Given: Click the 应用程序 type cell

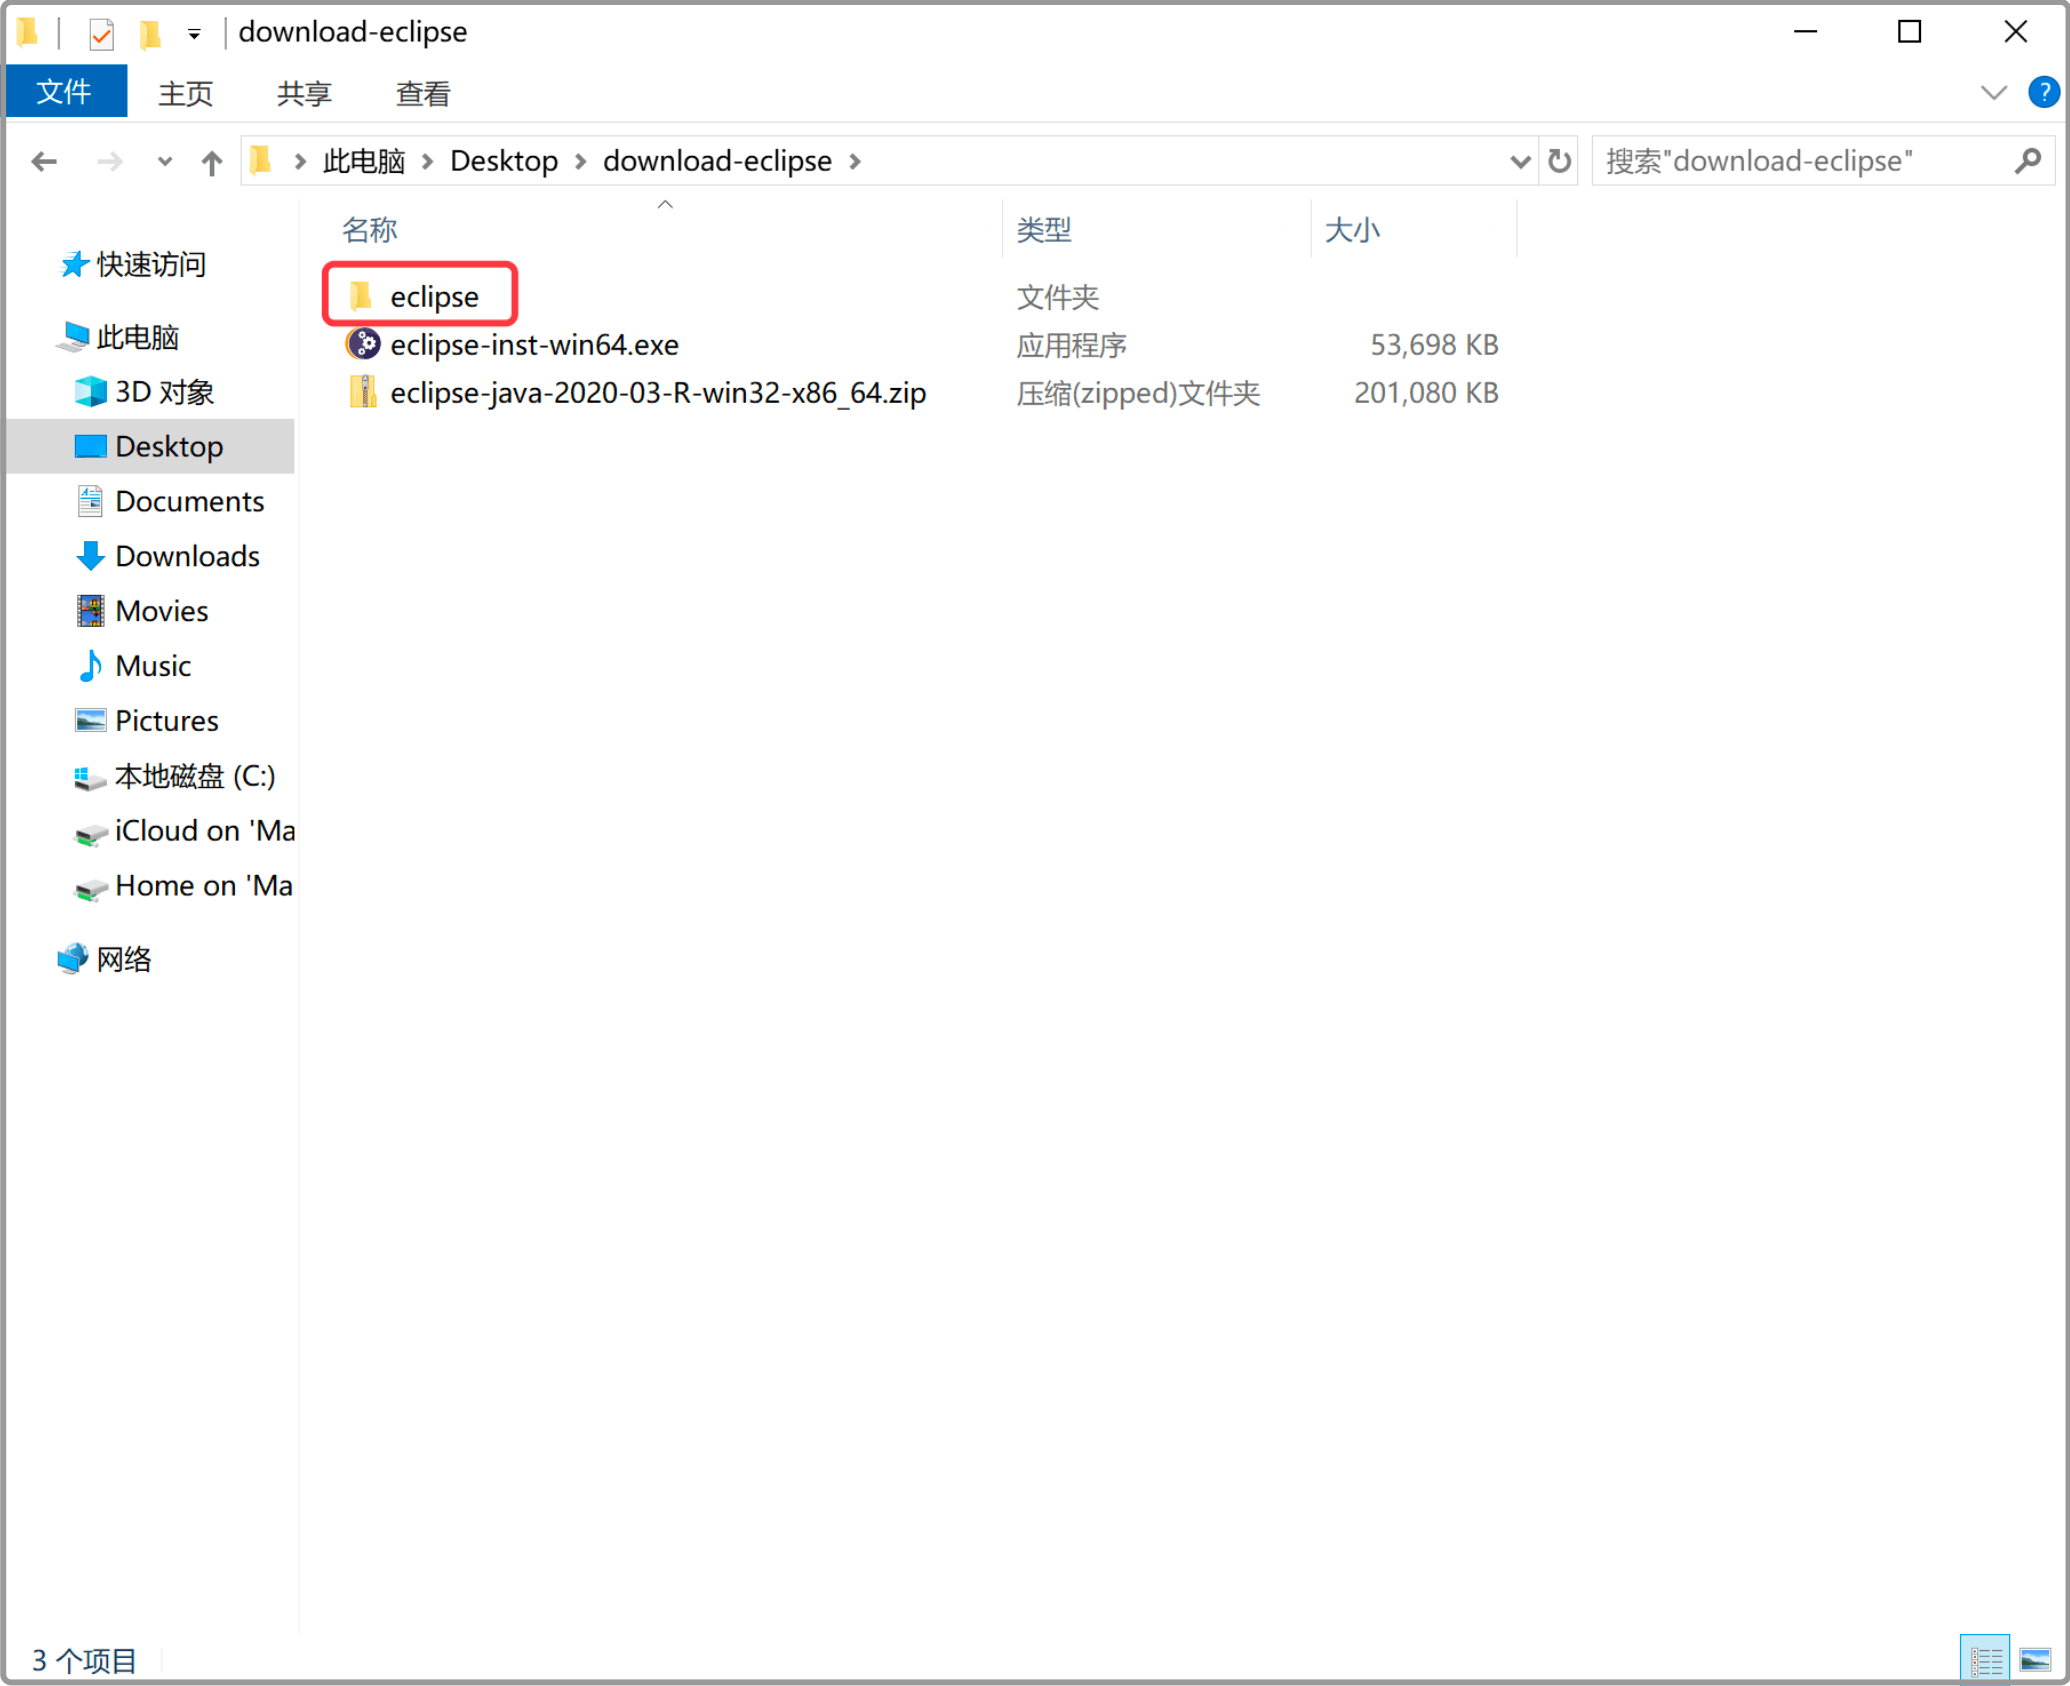Looking at the screenshot, I should [1072, 345].
